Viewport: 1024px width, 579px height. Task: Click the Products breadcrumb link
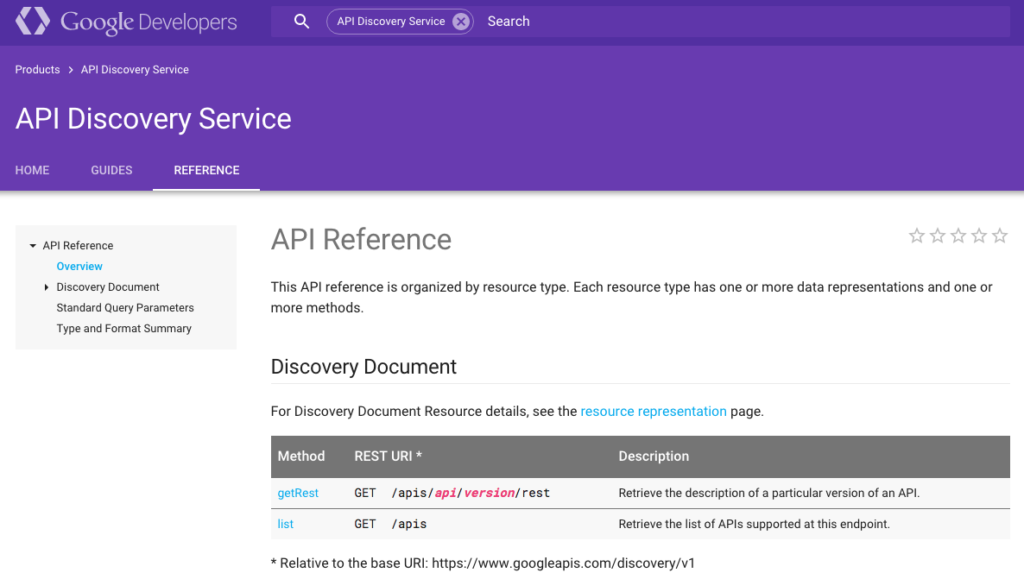[37, 69]
